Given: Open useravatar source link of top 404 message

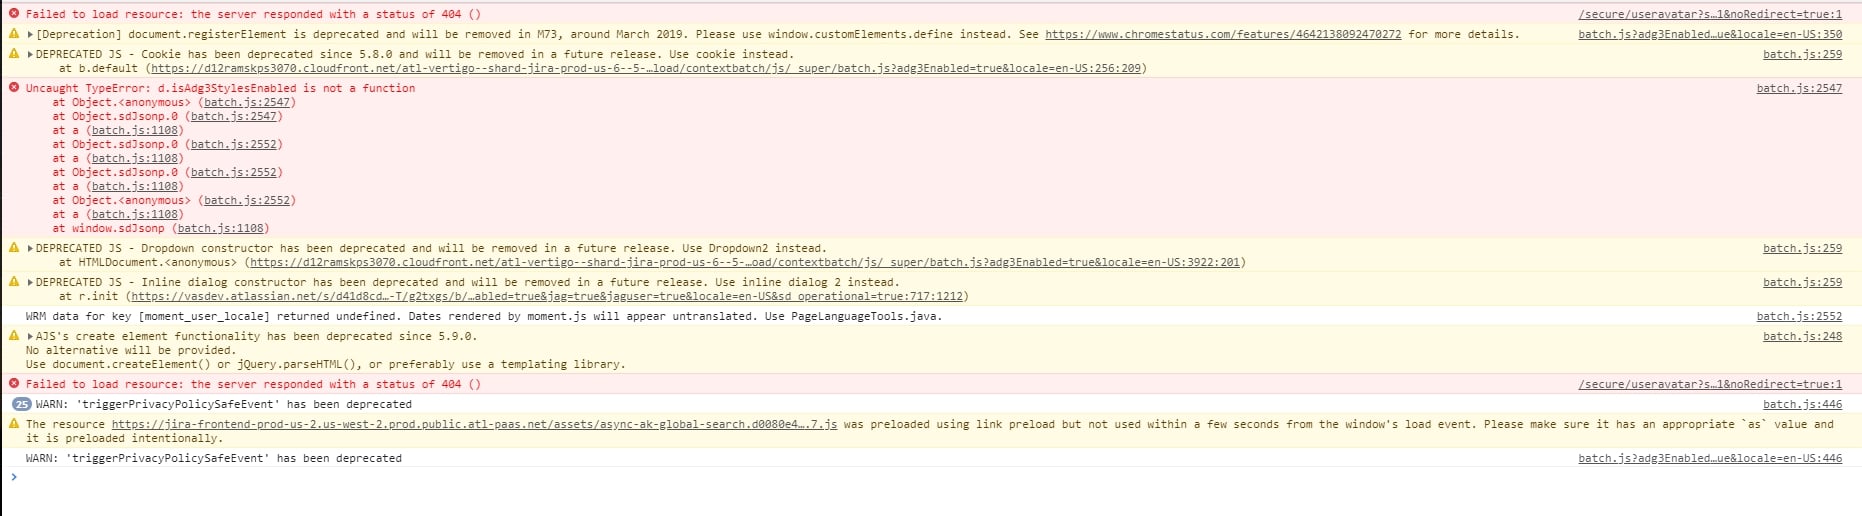Looking at the screenshot, I should [1710, 14].
